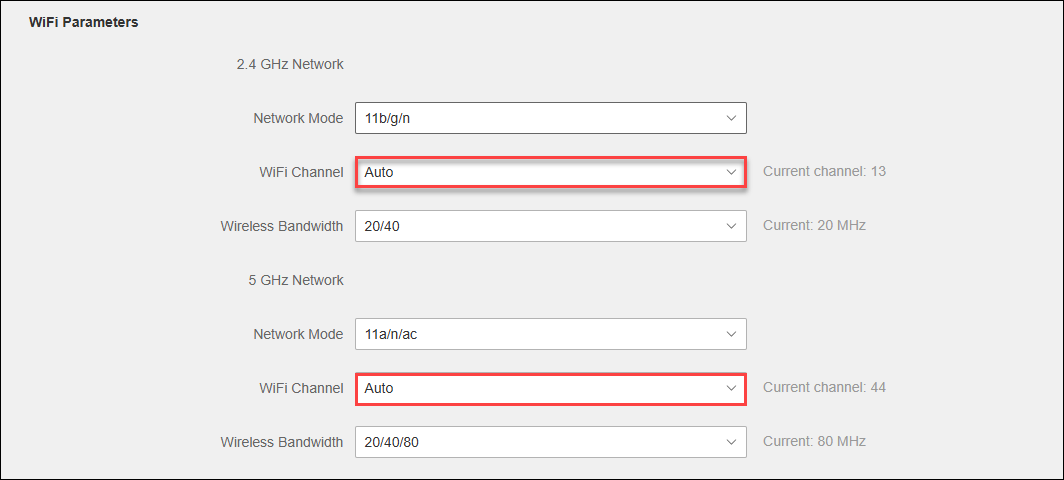Click the 2.4 GHz WiFi Channel chevron arrow
This screenshot has height=480, width=1064.
coord(730,172)
